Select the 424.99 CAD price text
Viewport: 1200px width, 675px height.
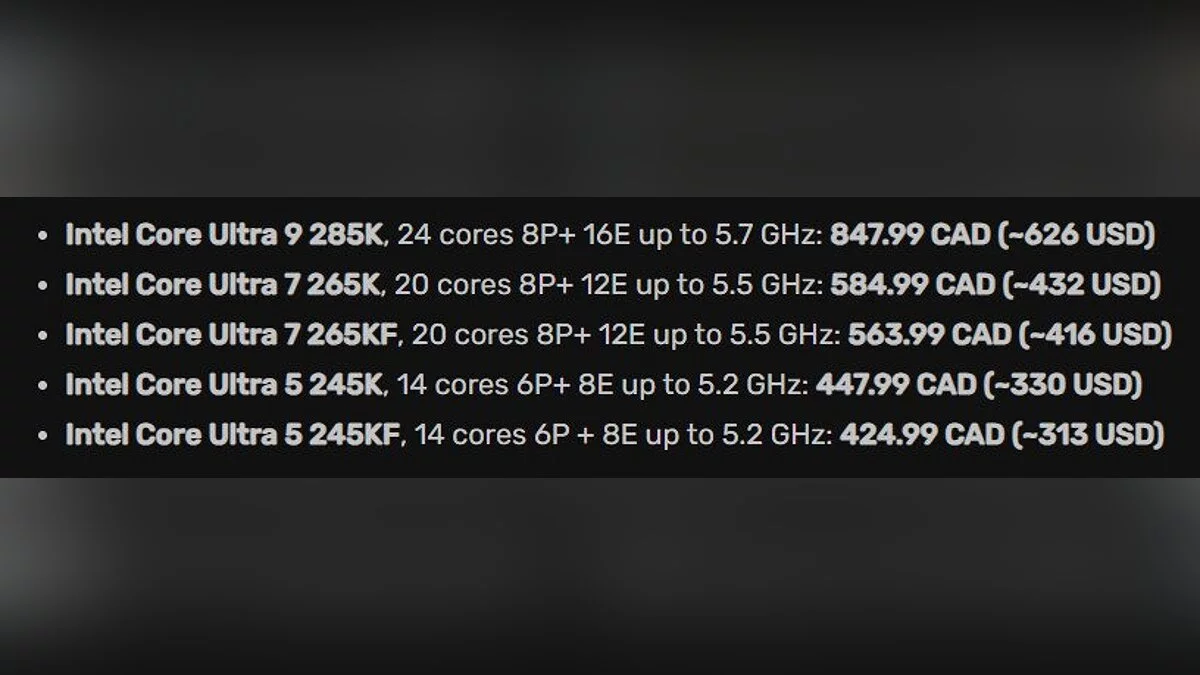(x=920, y=435)
